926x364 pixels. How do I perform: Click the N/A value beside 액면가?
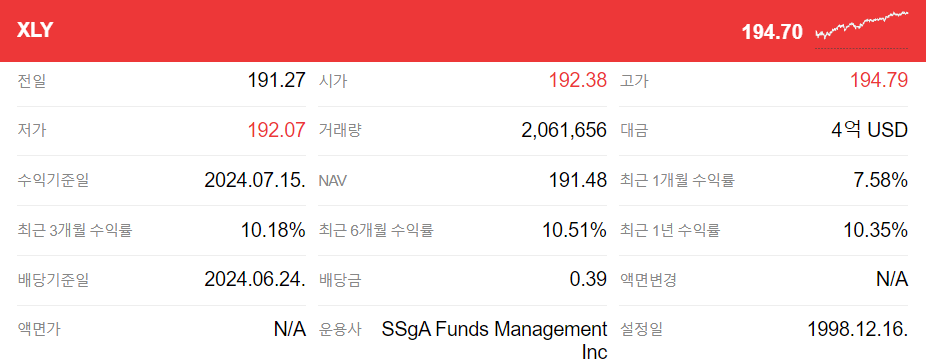click(x=290, y=329)
